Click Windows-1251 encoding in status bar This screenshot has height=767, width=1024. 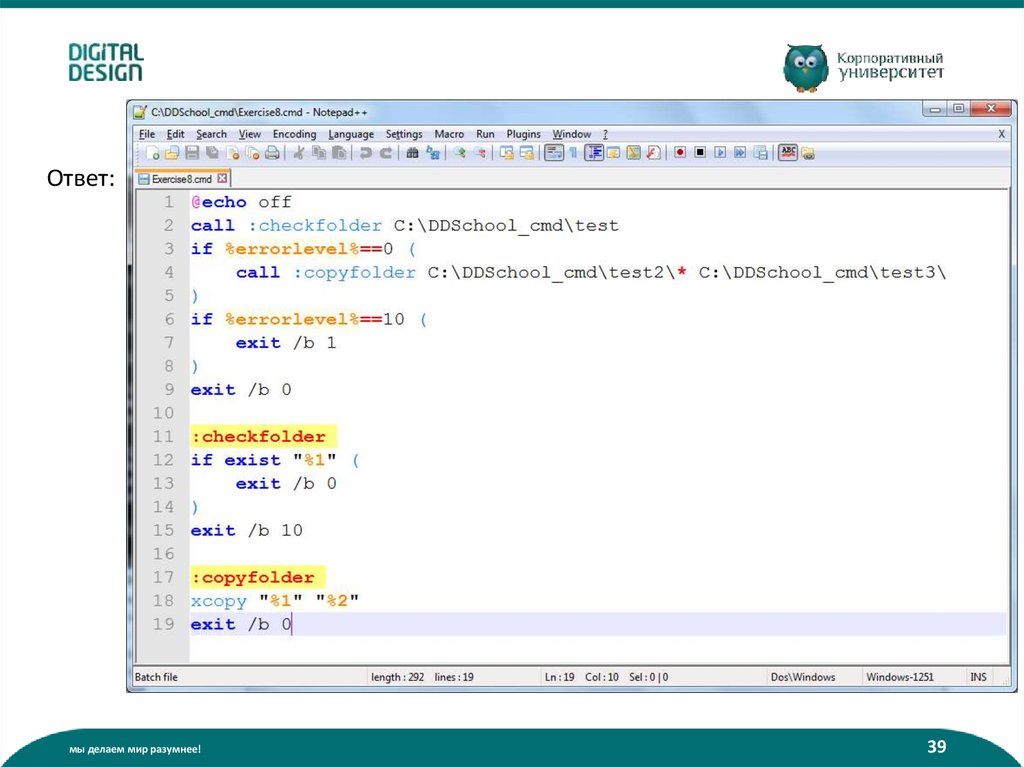pos(899,677)
